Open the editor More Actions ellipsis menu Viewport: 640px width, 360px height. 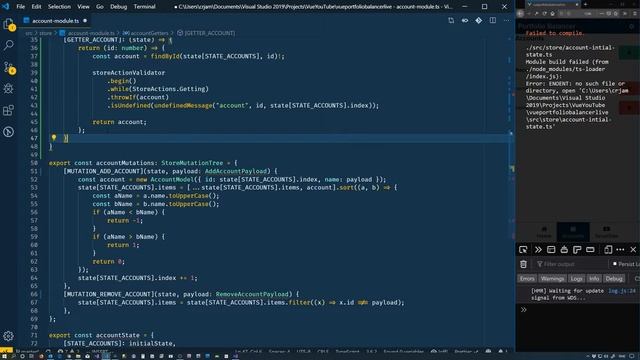[x=507, y=20]
